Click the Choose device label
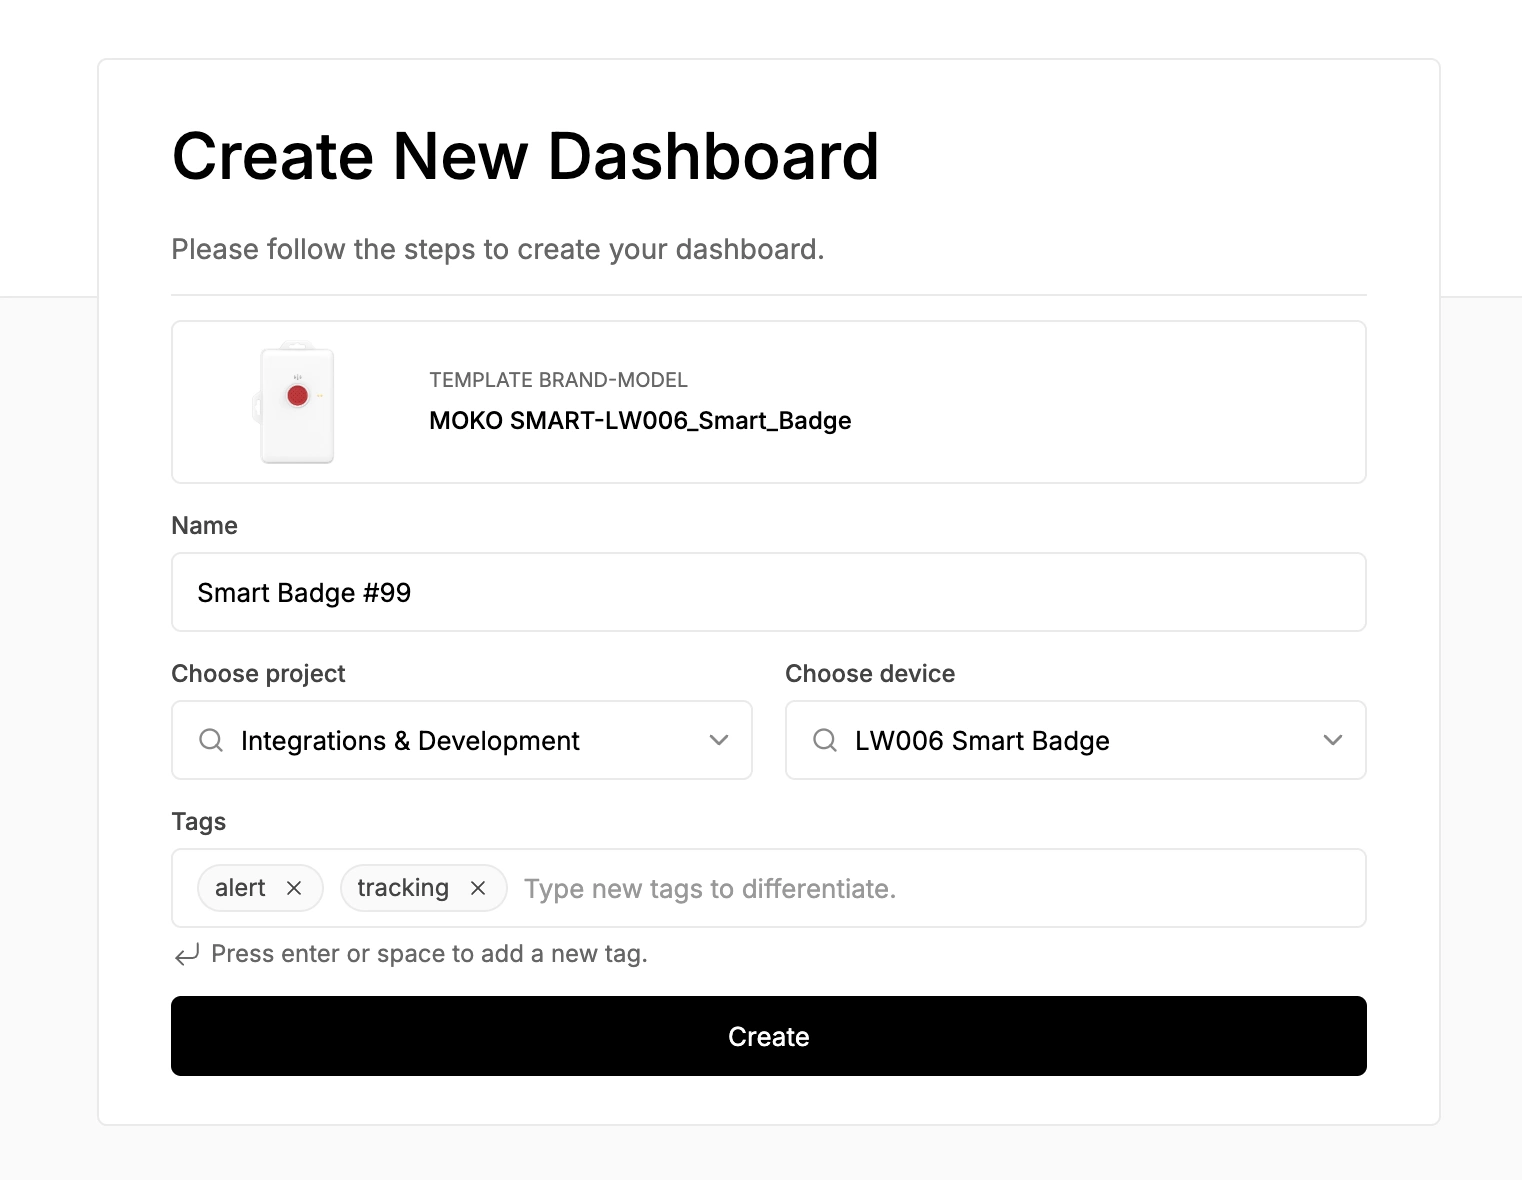 (x=870, y=674)
